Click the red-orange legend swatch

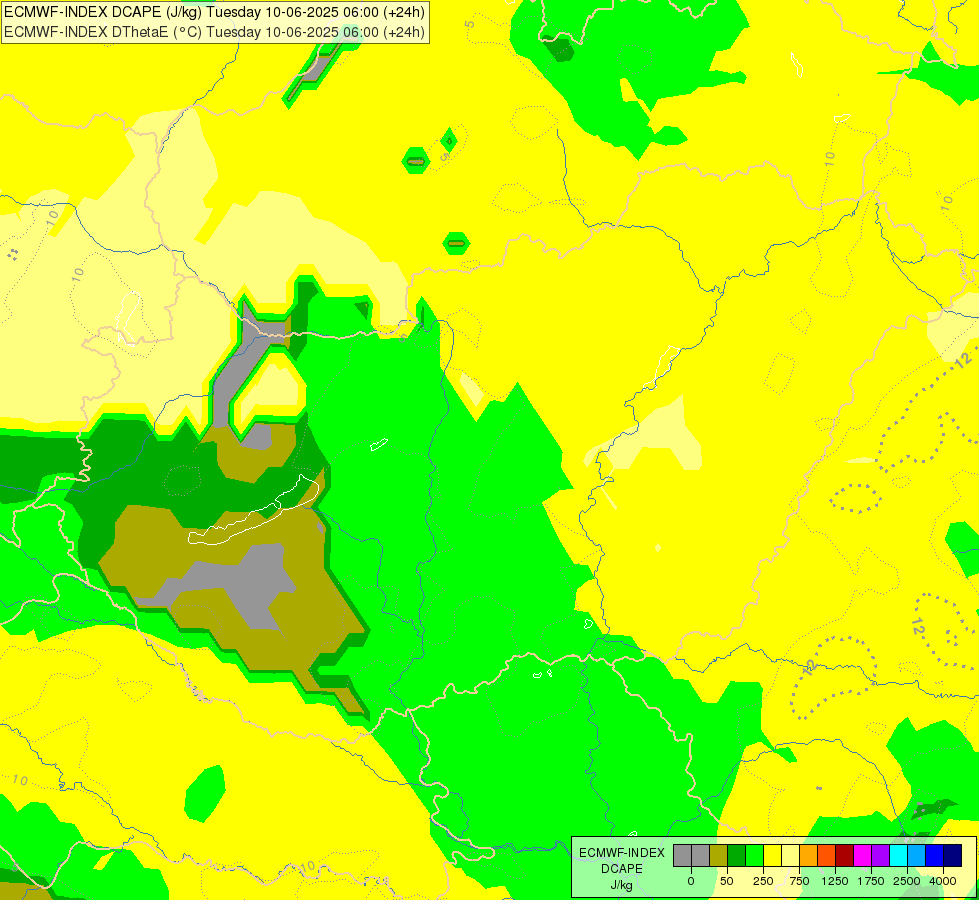click(x=827, y=855)
